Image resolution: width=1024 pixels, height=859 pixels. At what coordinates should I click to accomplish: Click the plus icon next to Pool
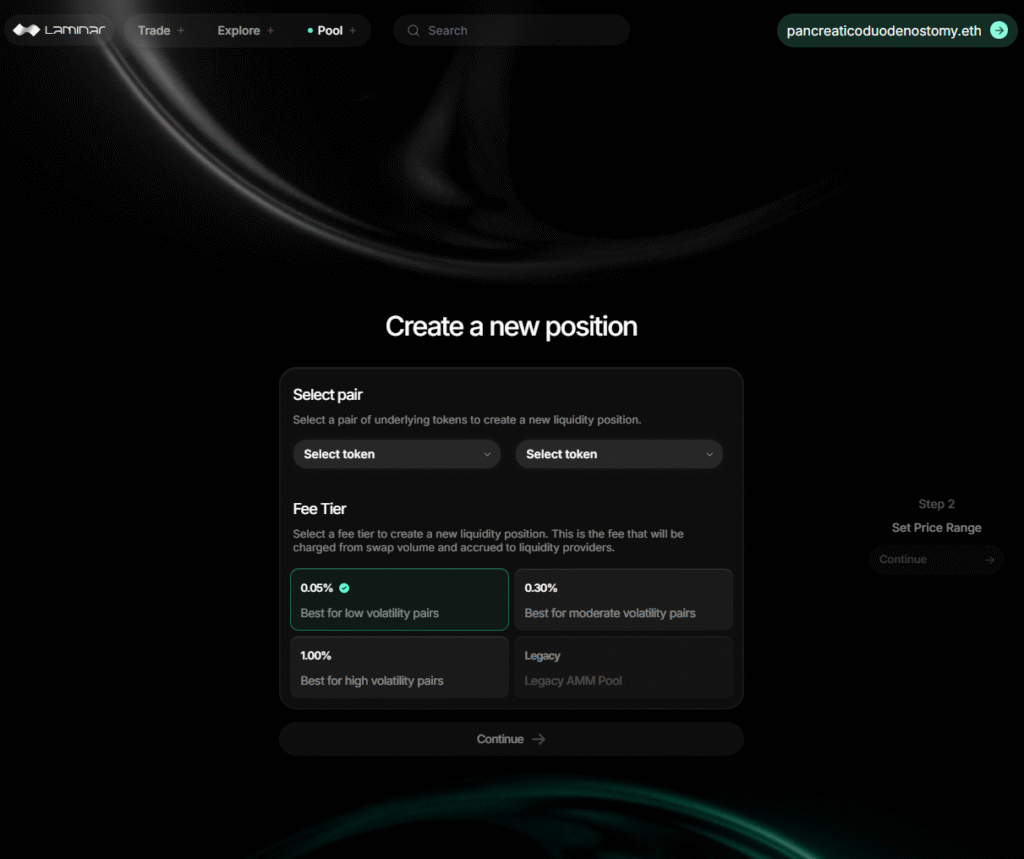click(x=352, y=31)
